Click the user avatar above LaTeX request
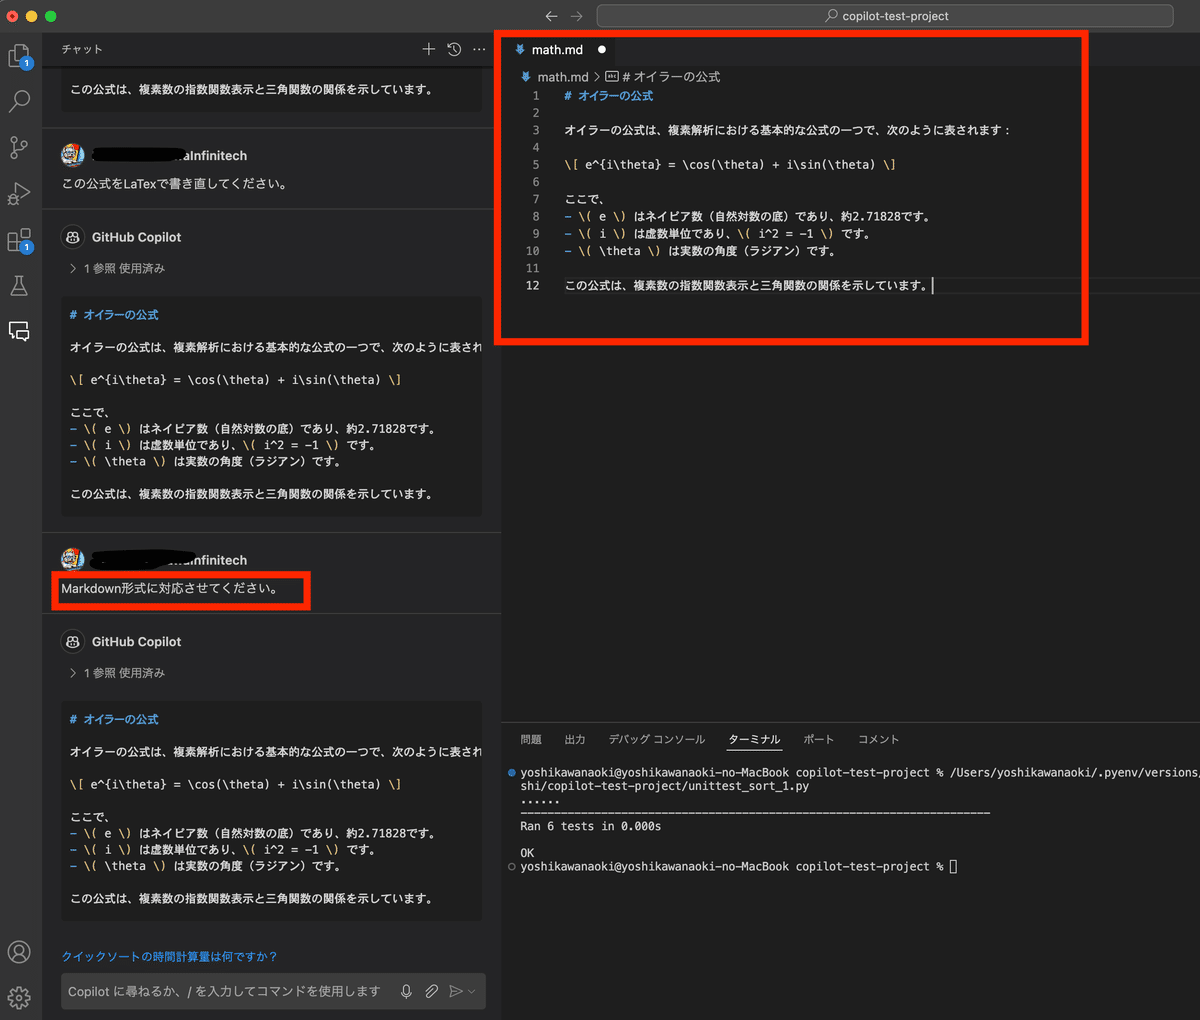Screen dimensions: 1200x1020 pyautogui.click(x=72, y=155)
